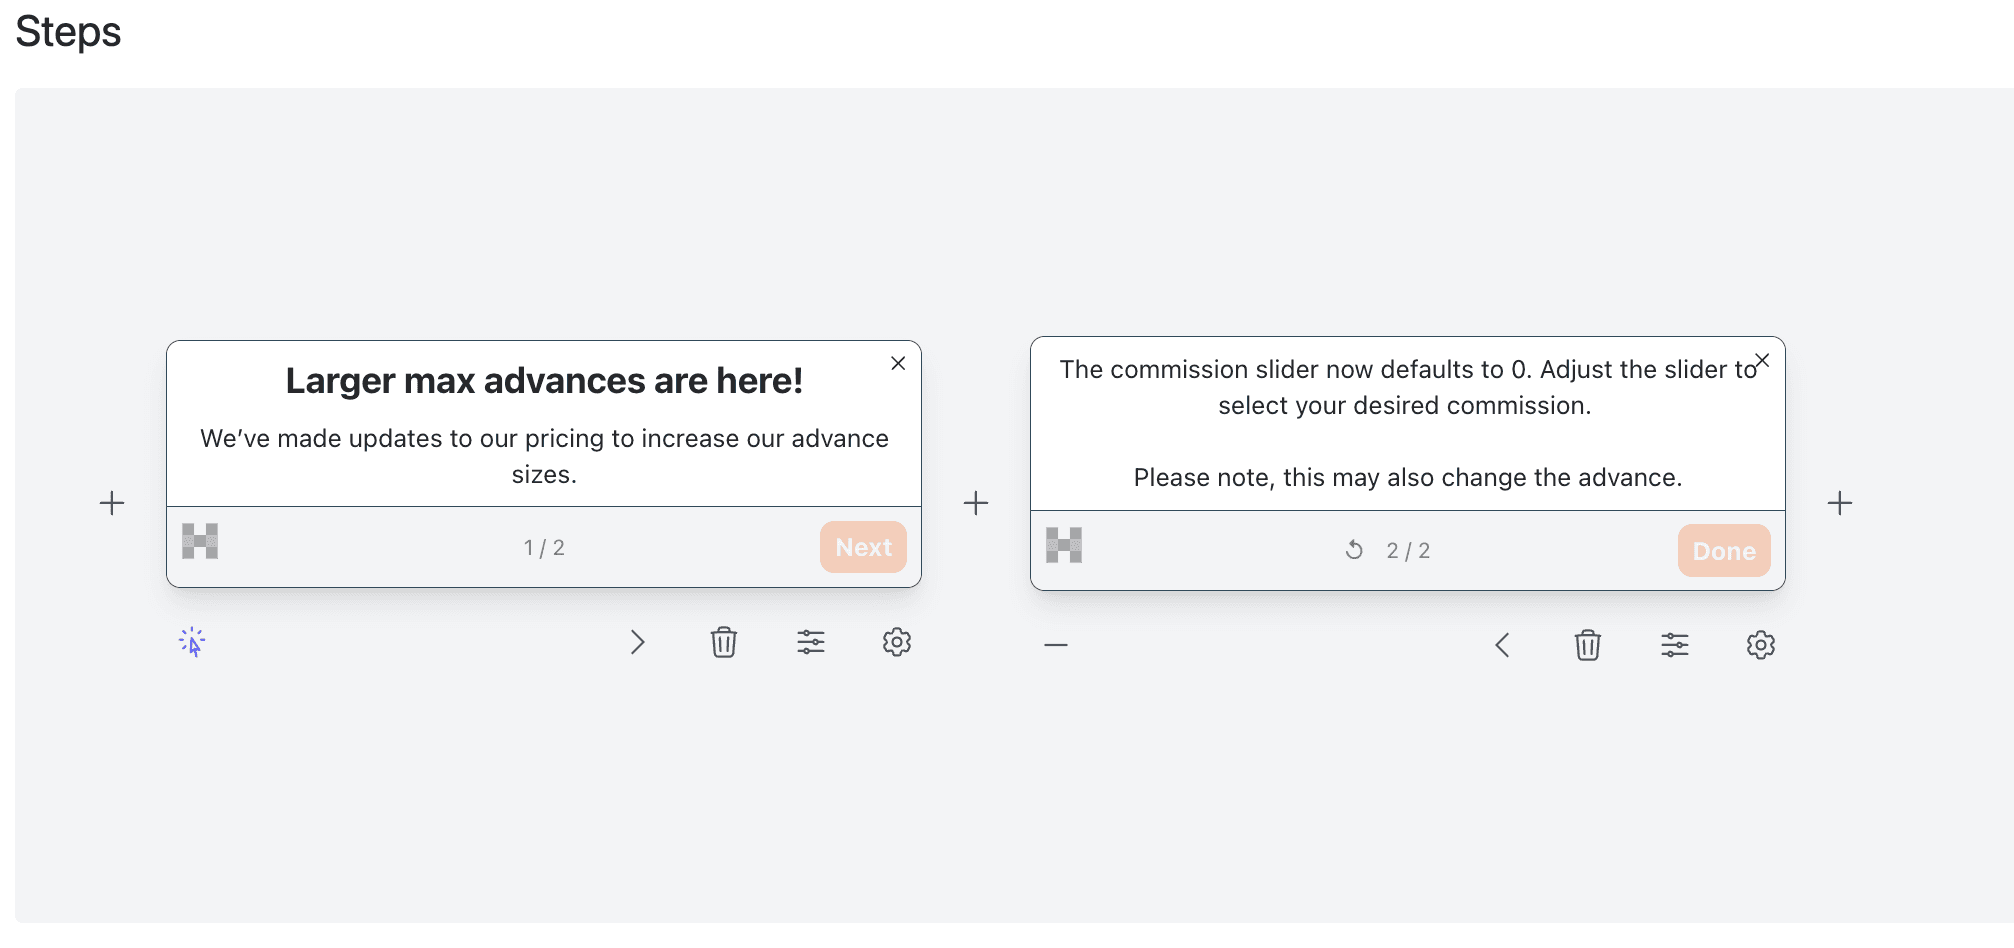2014x948 pixels.
Task: Click the '2 / 2' progress indicator
Action: coord(1408,551)
